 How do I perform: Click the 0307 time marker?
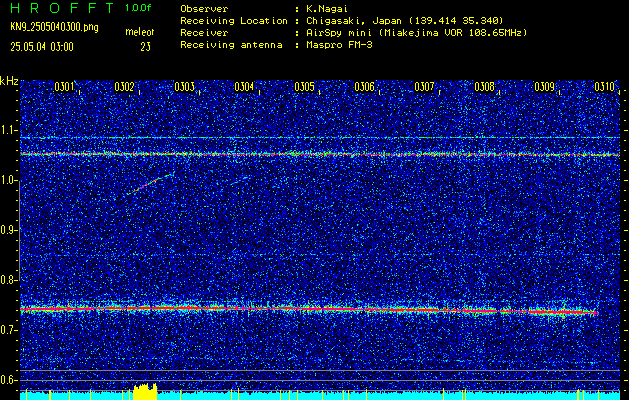click(x=424, y=87)
